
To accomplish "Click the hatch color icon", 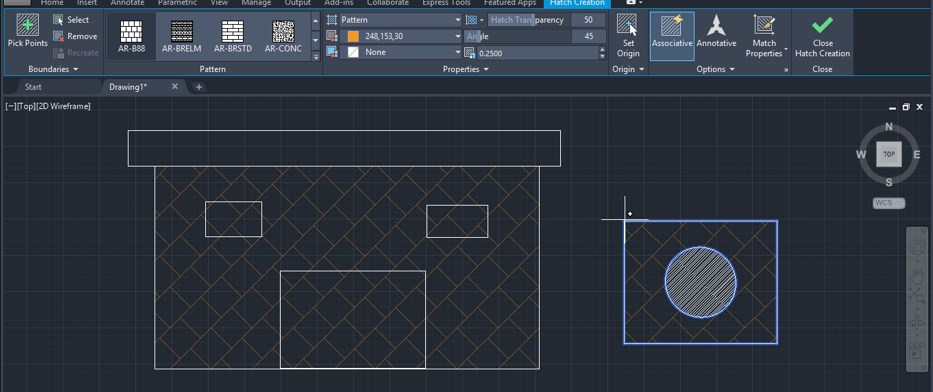I will point(332,36).
